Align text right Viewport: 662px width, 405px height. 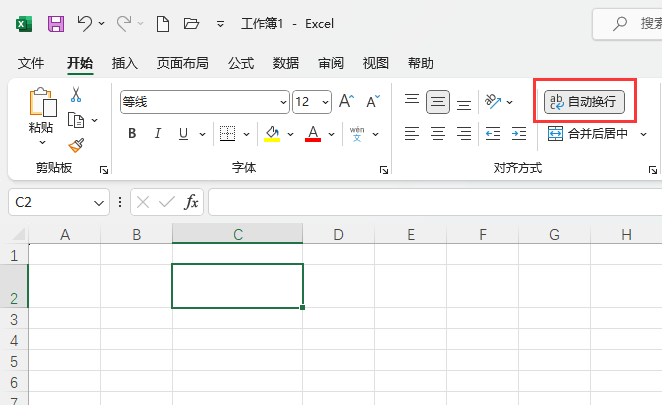pyautogui.click(x=464, y=133)
